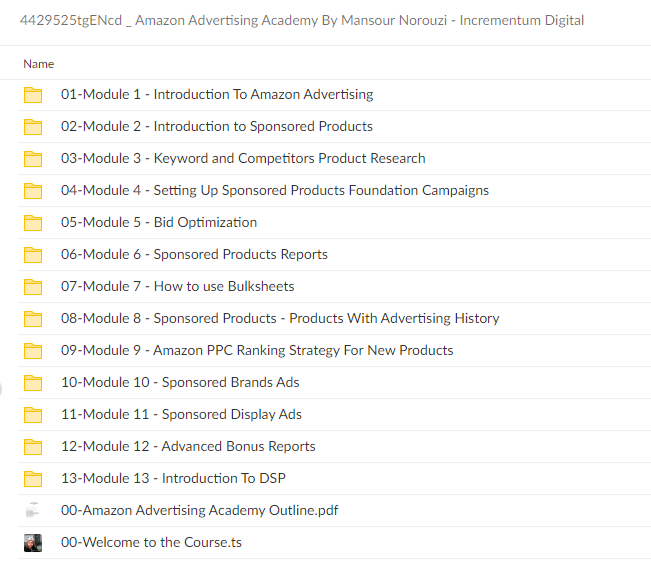The width and height of the screenshot is (651, 572).
Task: Click the folder icon for 03-Module 3
Action: coord(33,159)
